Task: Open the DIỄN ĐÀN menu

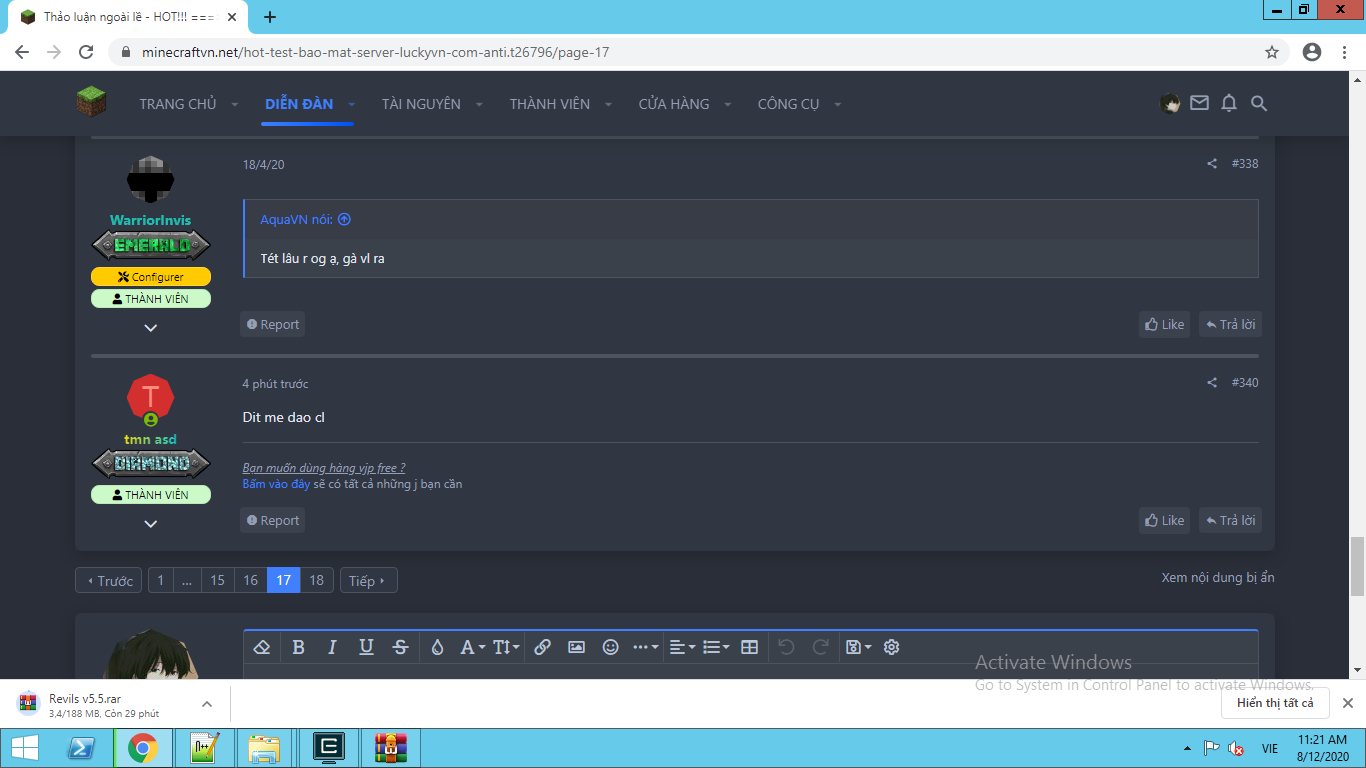Action: (299, 104)
